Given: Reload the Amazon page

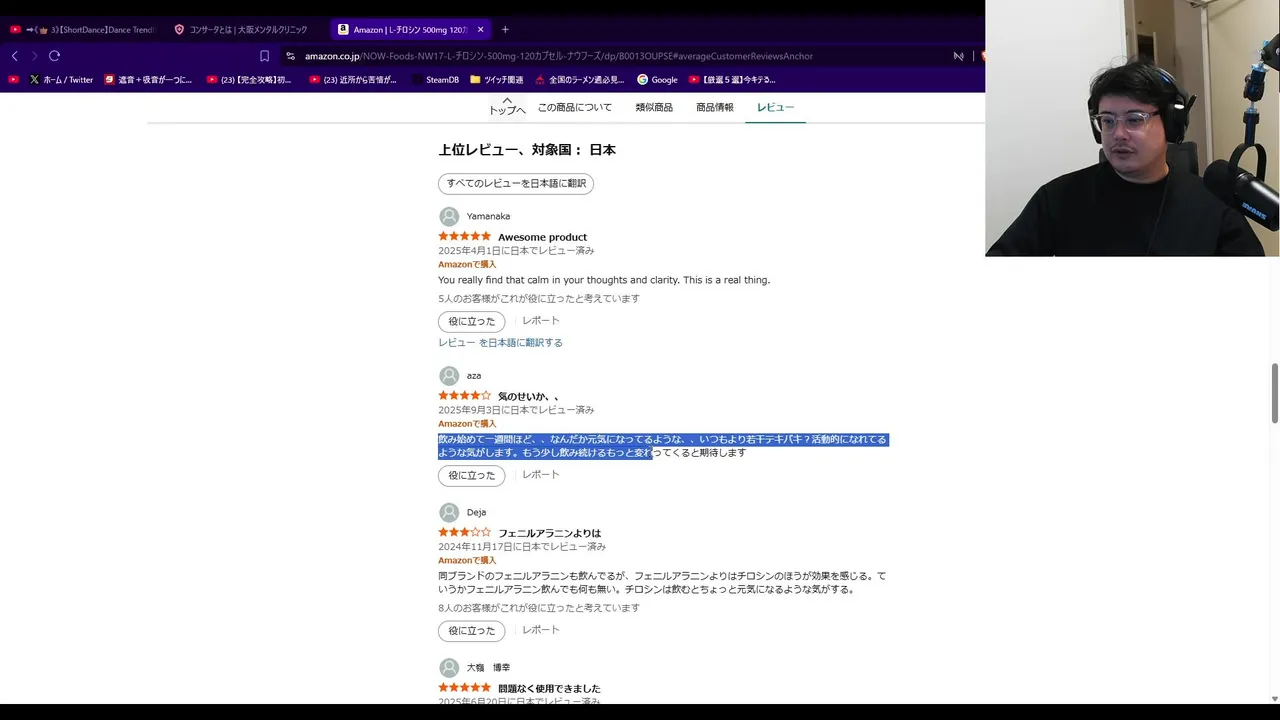Looking at the screenshot, I should tap(54, 56).
